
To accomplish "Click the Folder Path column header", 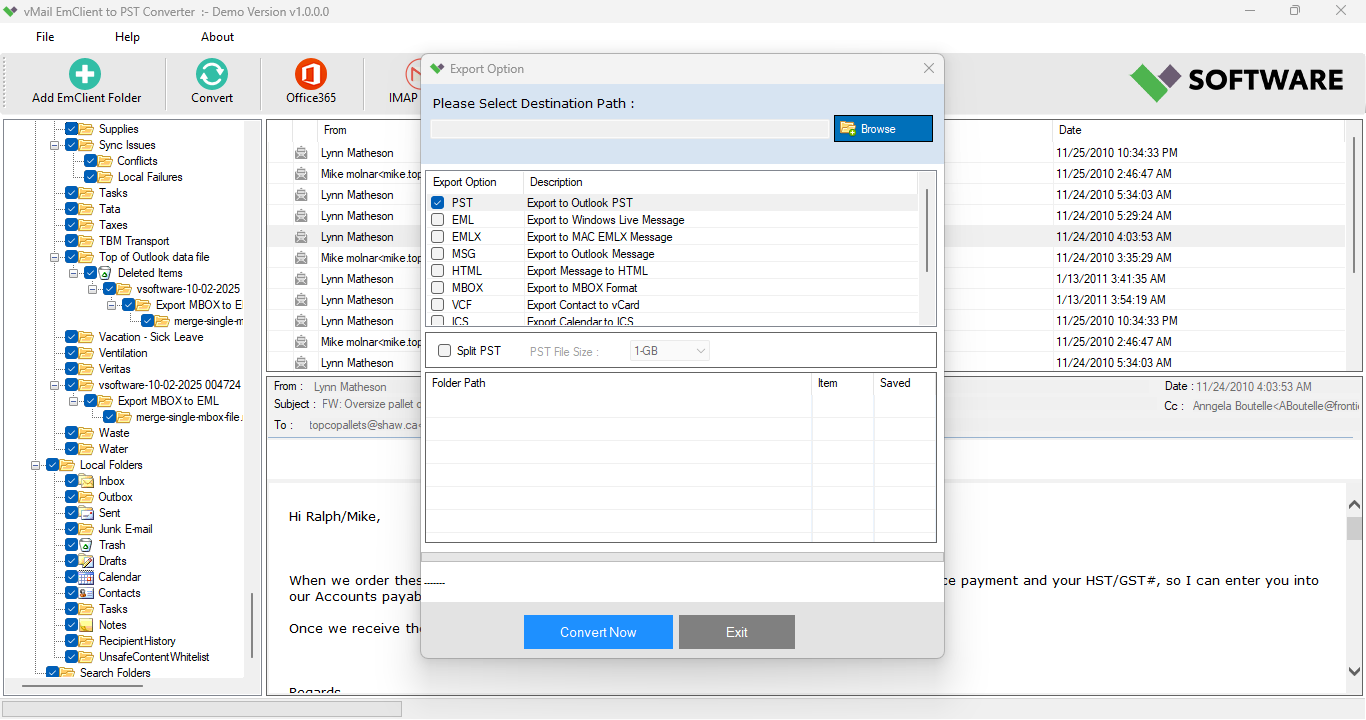I will click(619, 383).
